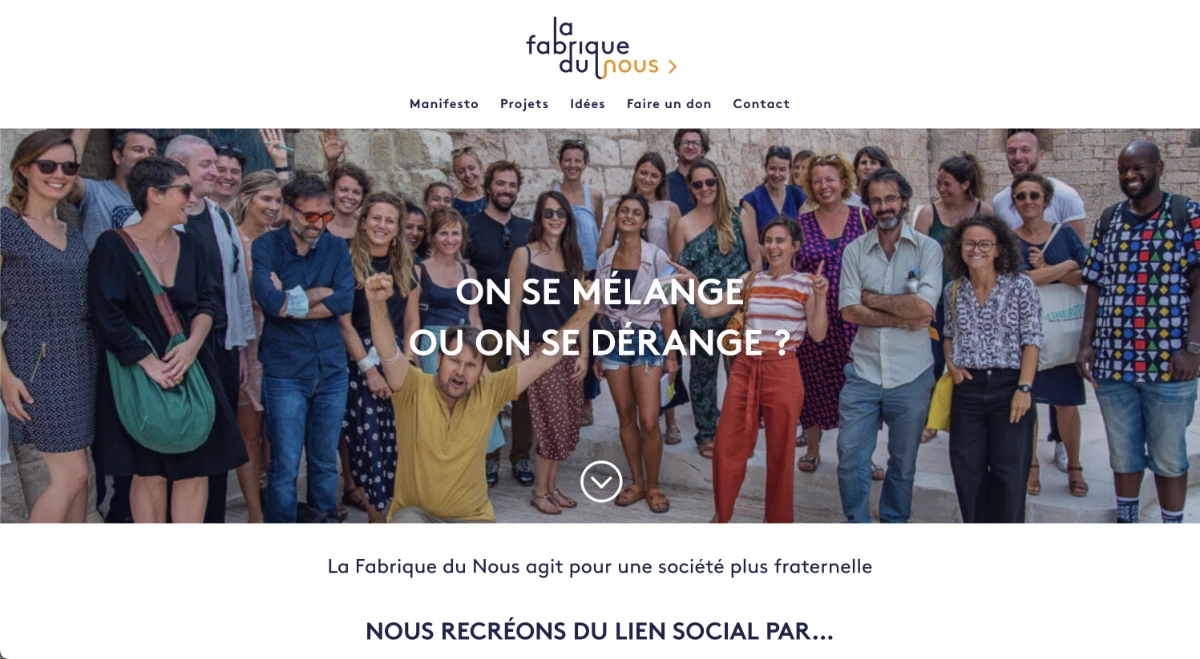Click the "ON SE MÉLANGE" headline line
This screenshot has width=1200, height=659.
click(x=600, y=292)
